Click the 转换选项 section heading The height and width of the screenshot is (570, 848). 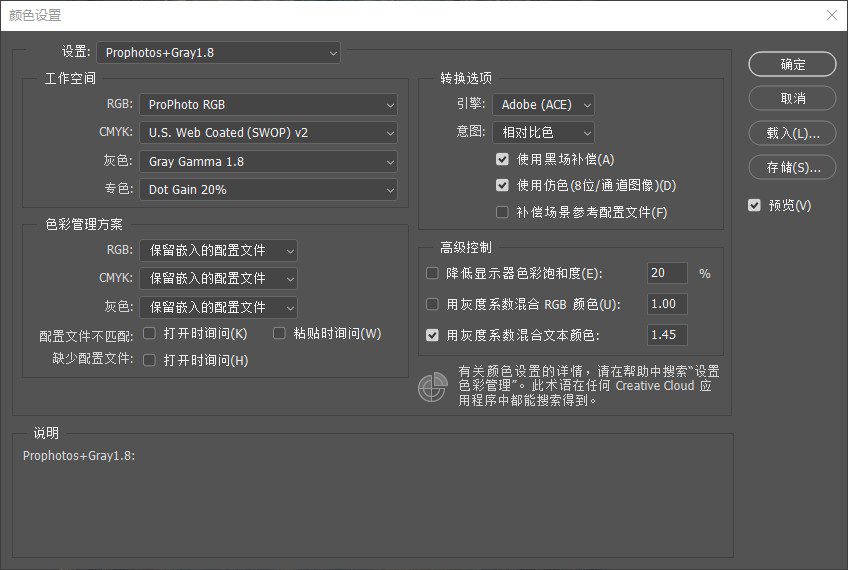click(466, 78)
